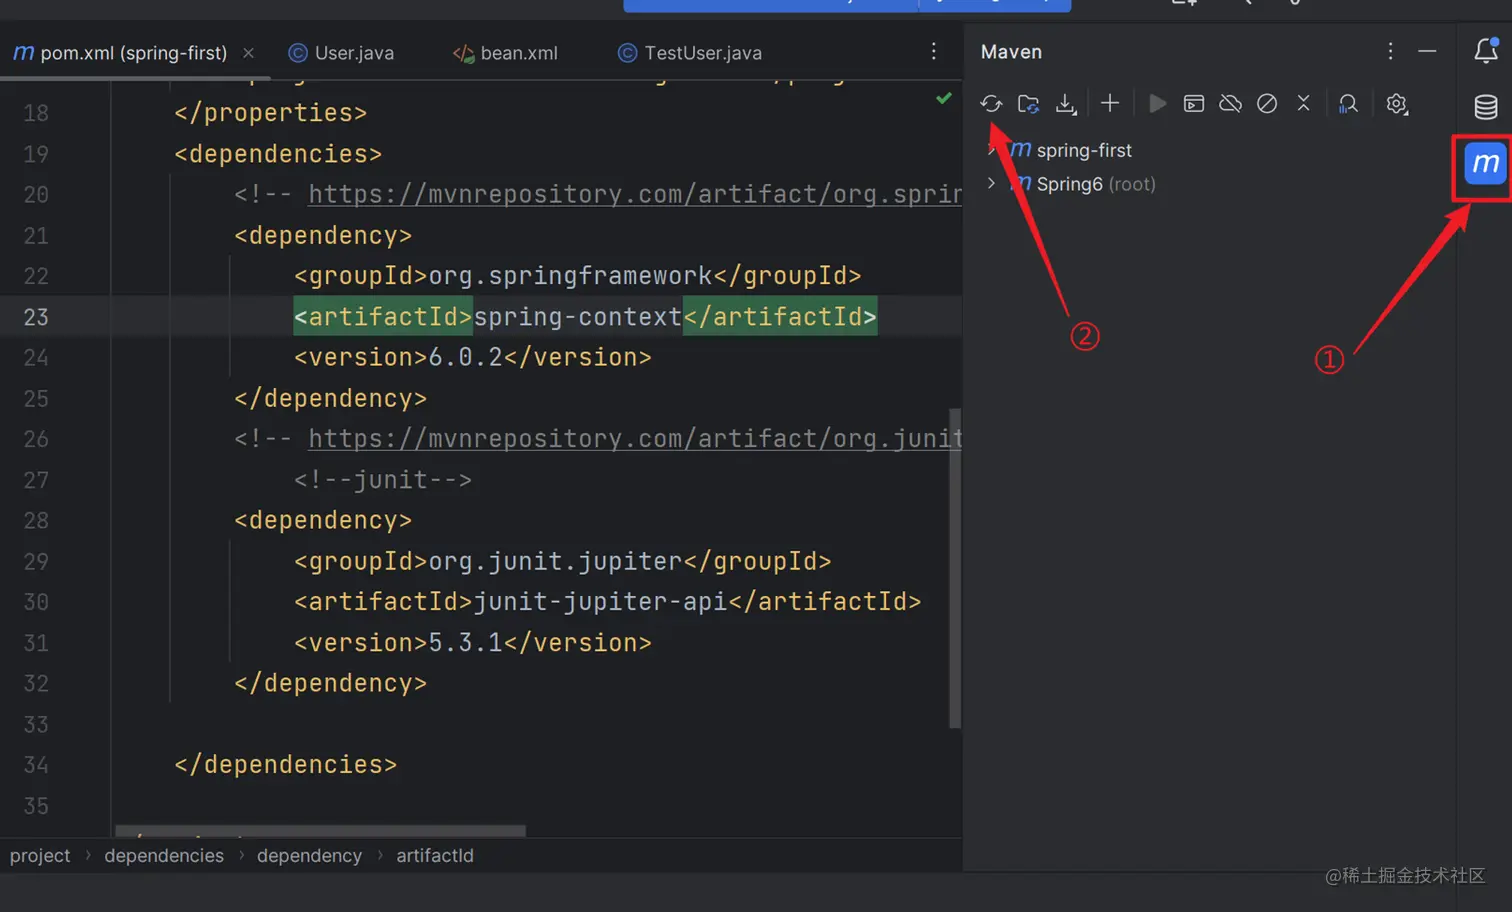Click 'artifactId' breadcrumb item
This screenshot has width=1512, height=912.
[x=435, y=856]
